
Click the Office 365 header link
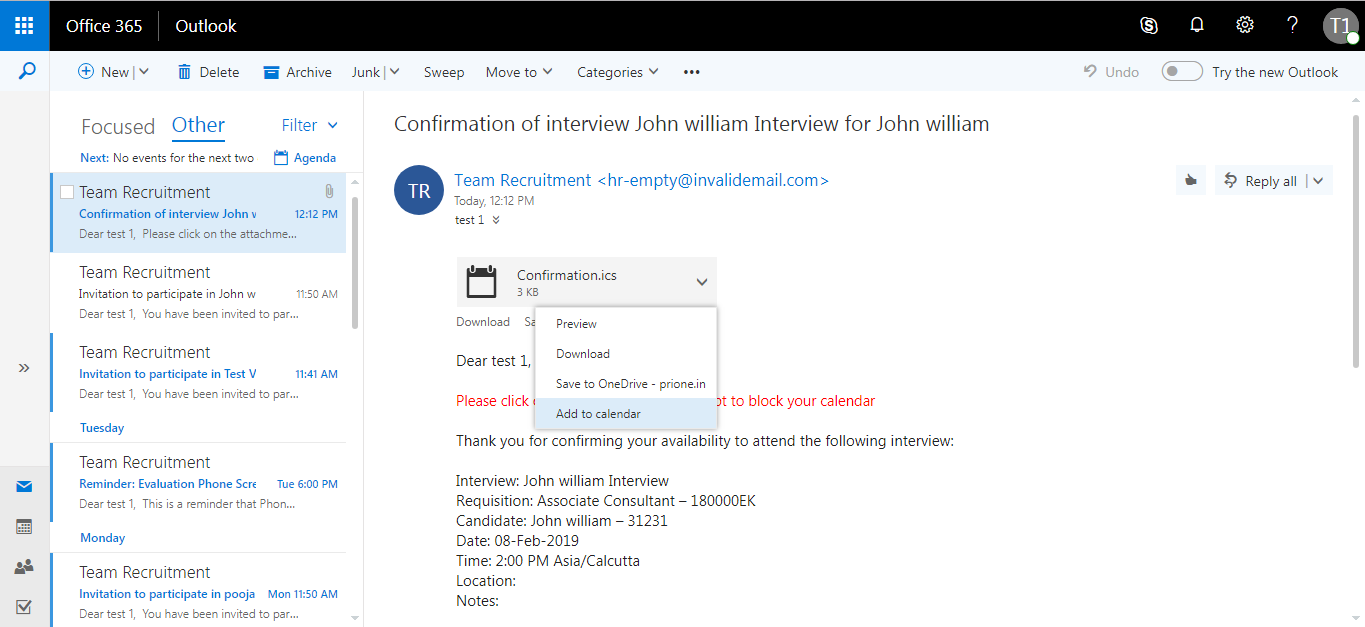[x=104, y=26]
